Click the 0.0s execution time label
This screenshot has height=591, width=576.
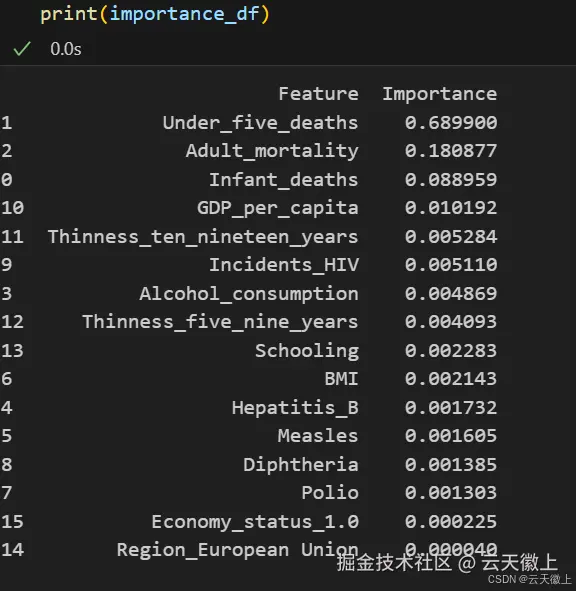66,49
